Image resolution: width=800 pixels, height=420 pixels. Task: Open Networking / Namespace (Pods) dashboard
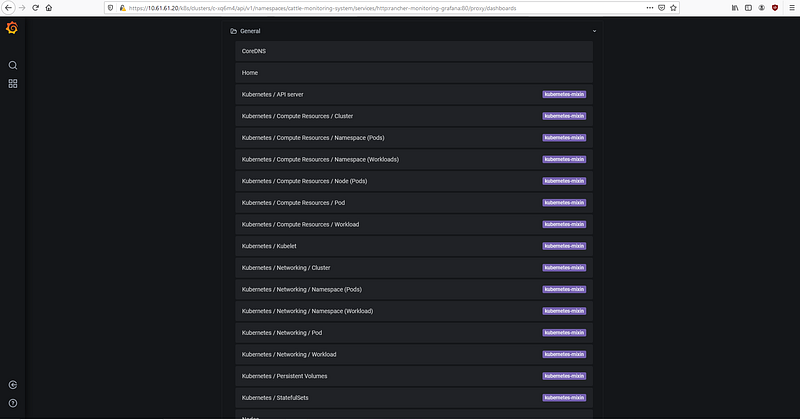[x=414, y=289]
